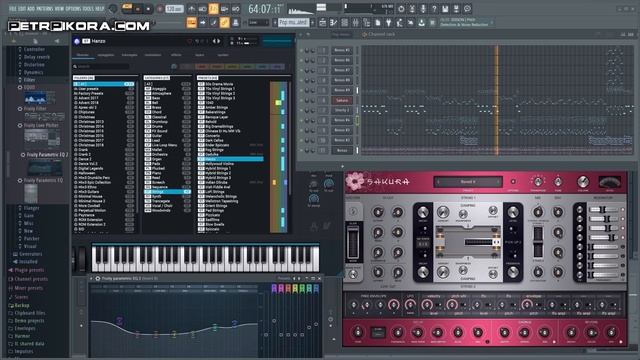Open the OPTIONS menu
The width and height of the screenshot is (640, 360).
(73, 9)
